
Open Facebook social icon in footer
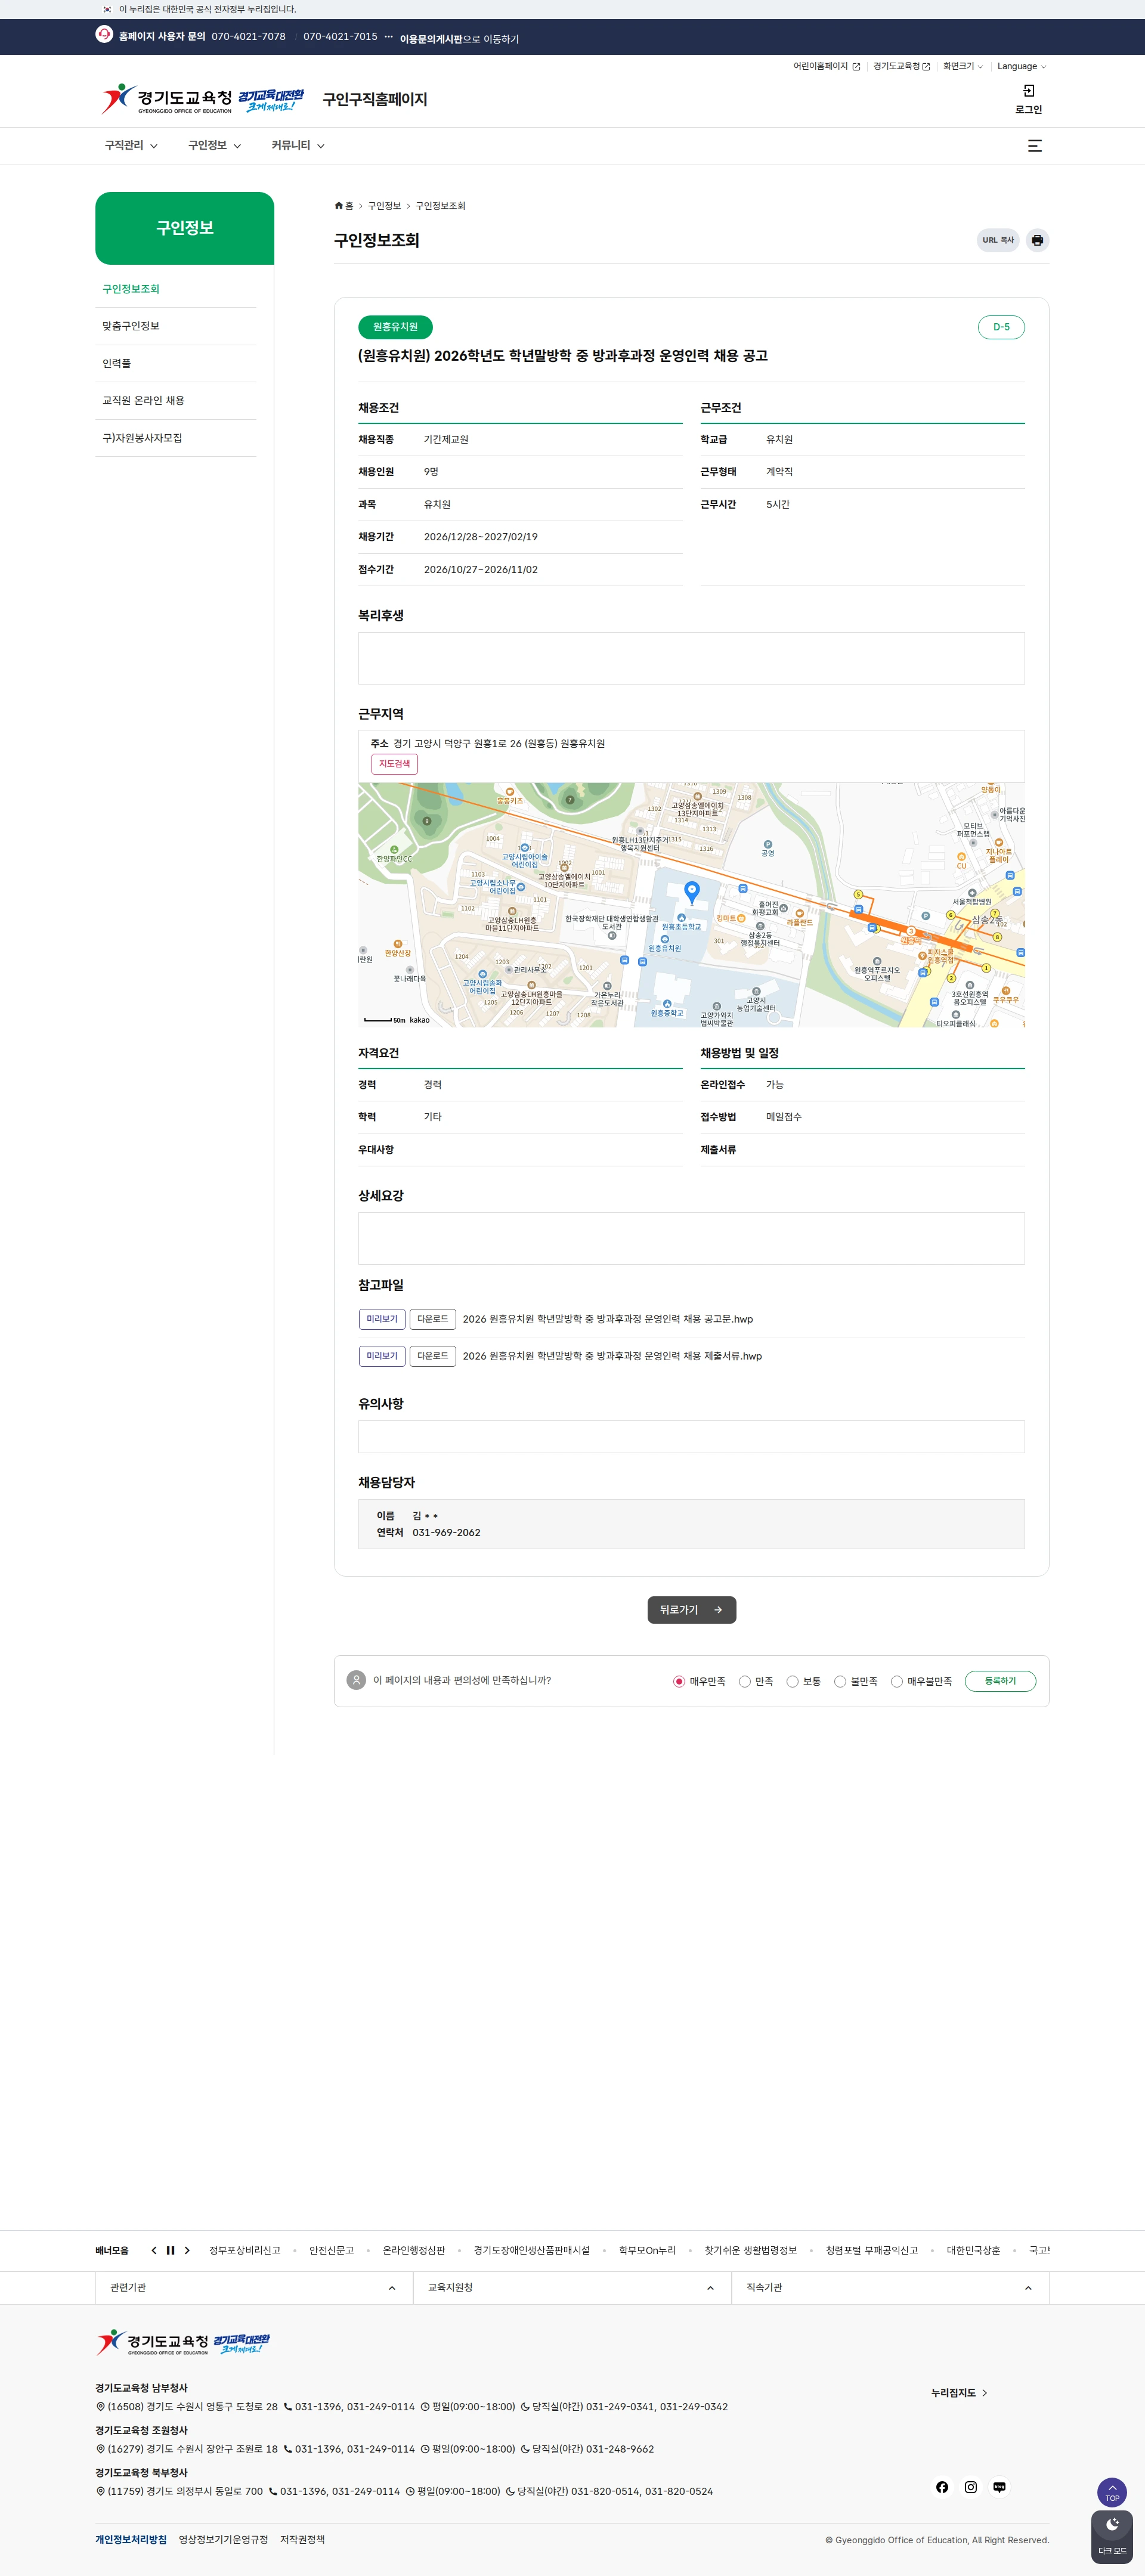(942, 2487)
